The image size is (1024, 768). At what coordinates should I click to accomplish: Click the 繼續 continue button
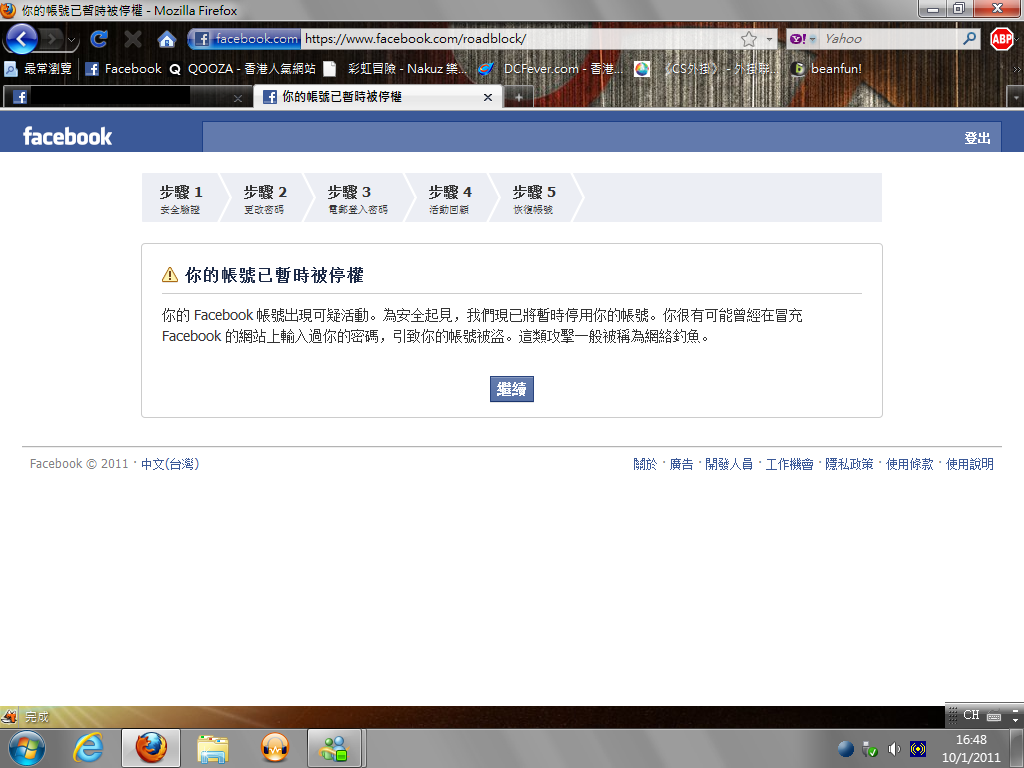pos(511,389)
